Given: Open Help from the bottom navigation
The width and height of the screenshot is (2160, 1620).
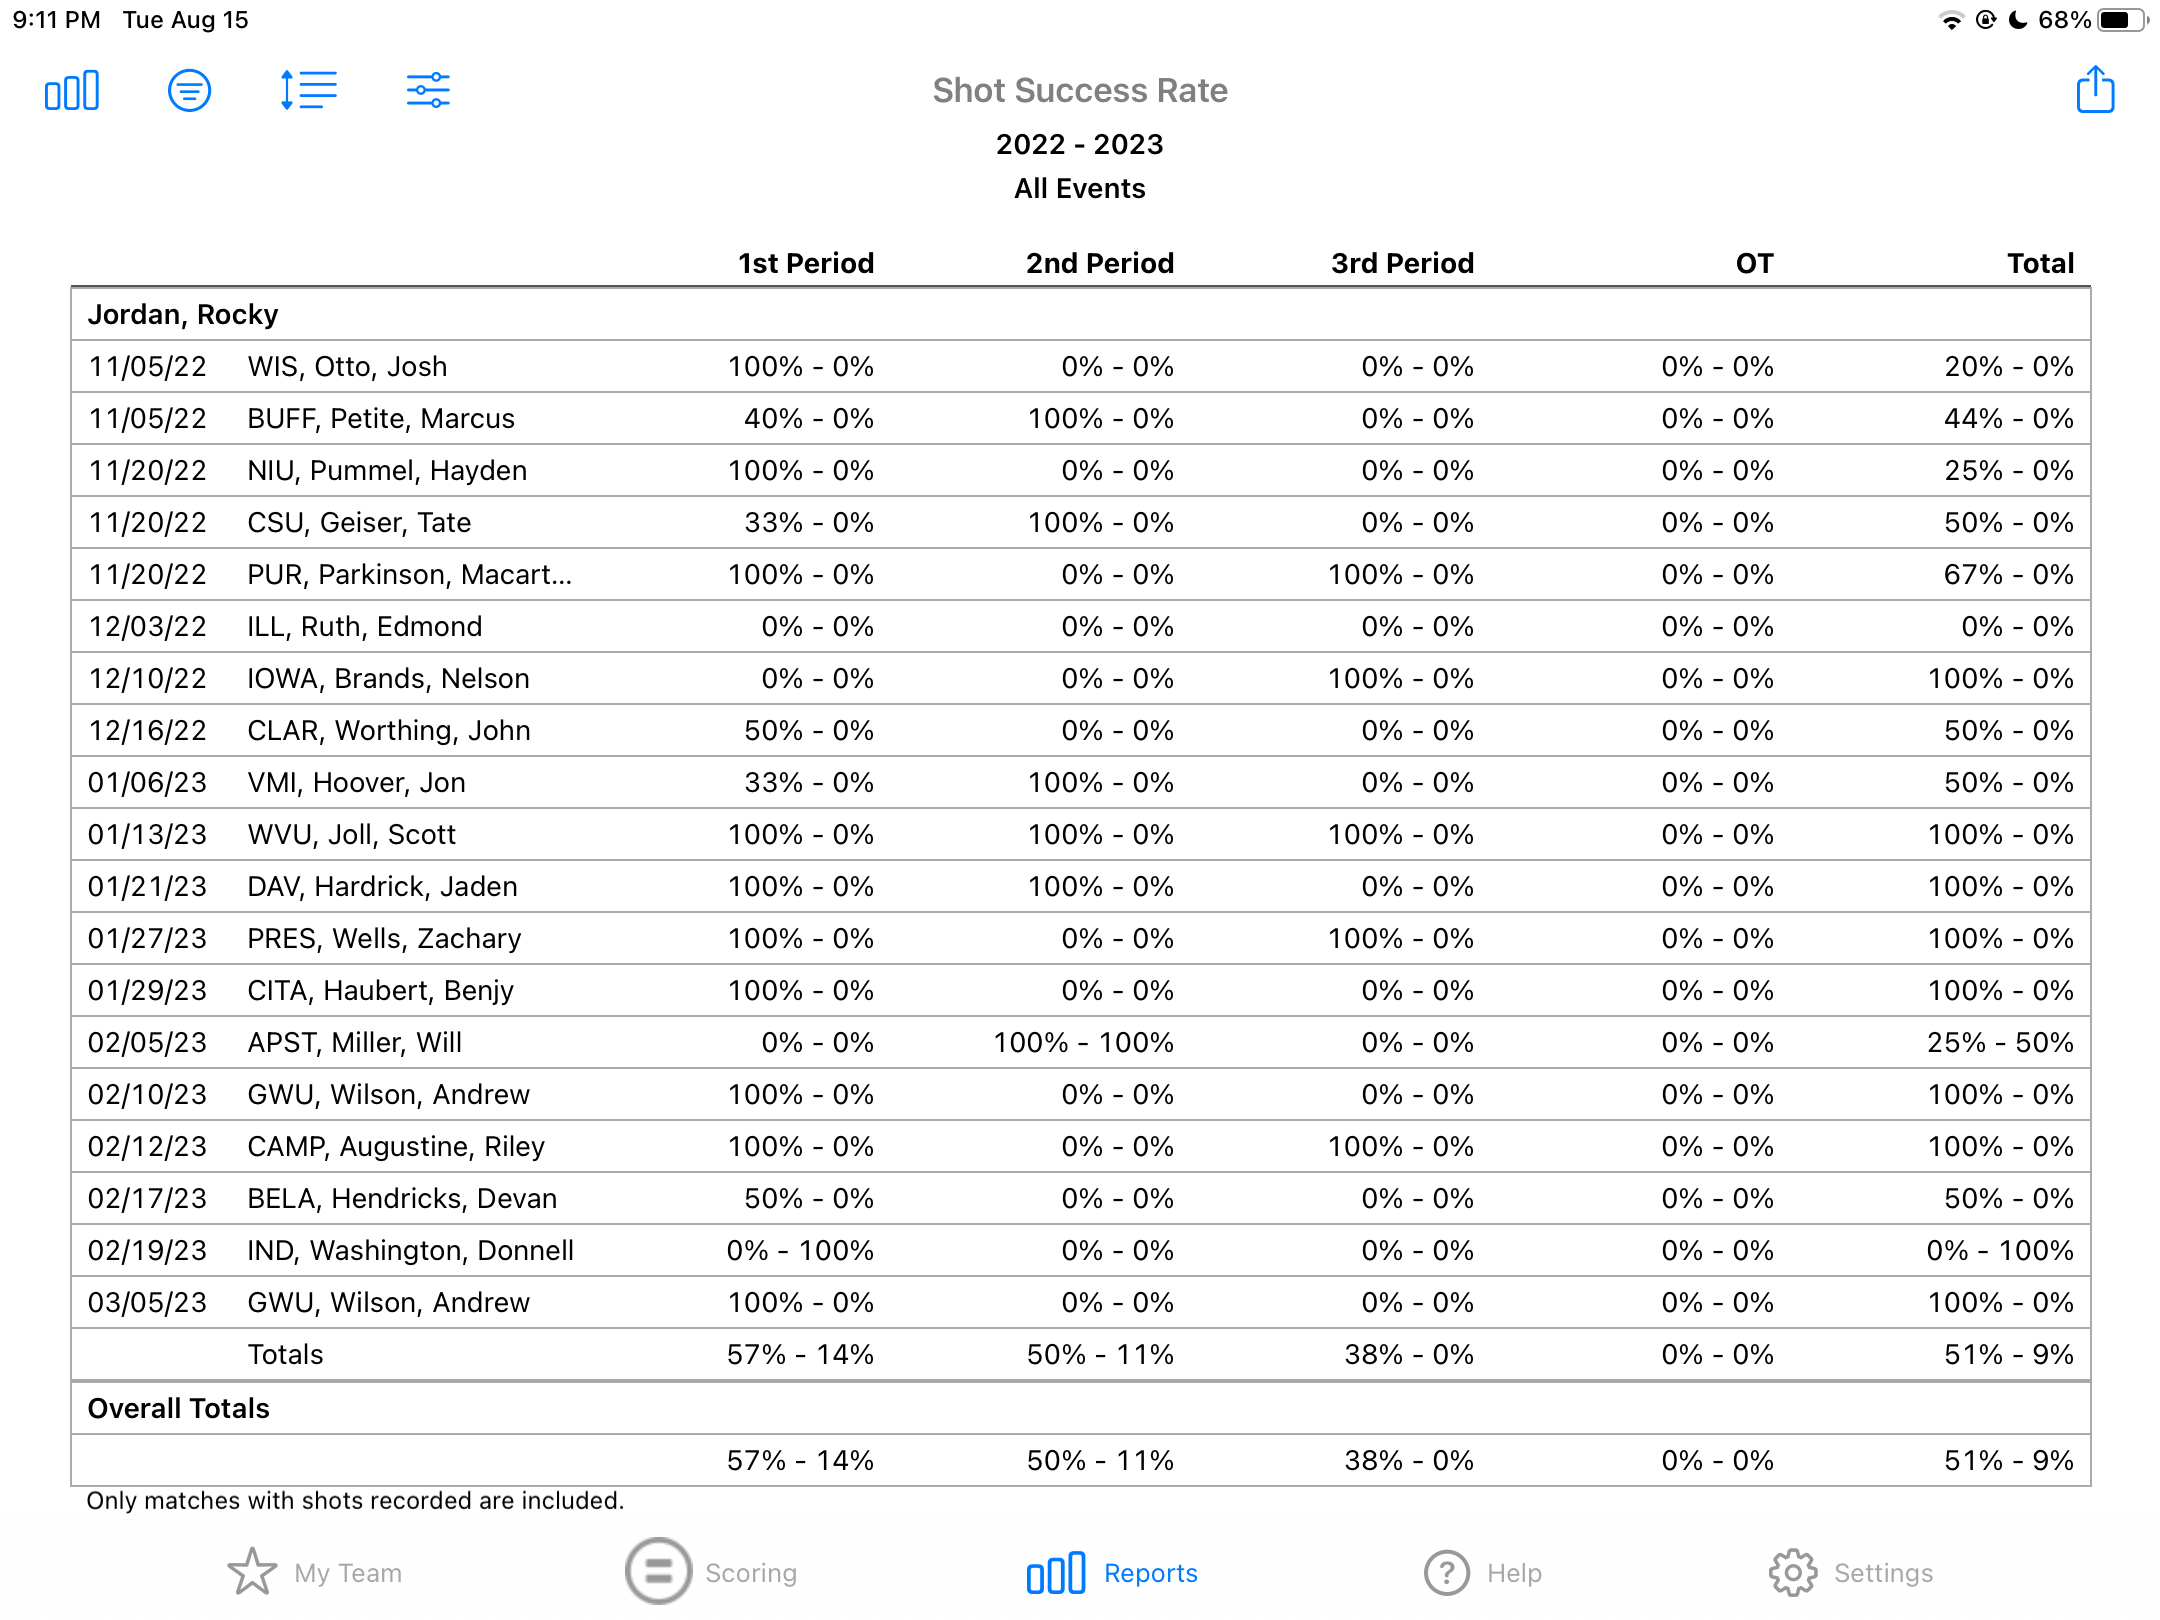Looking at the screenshot, I should pyautogui.click(x=1447, y=1572).
